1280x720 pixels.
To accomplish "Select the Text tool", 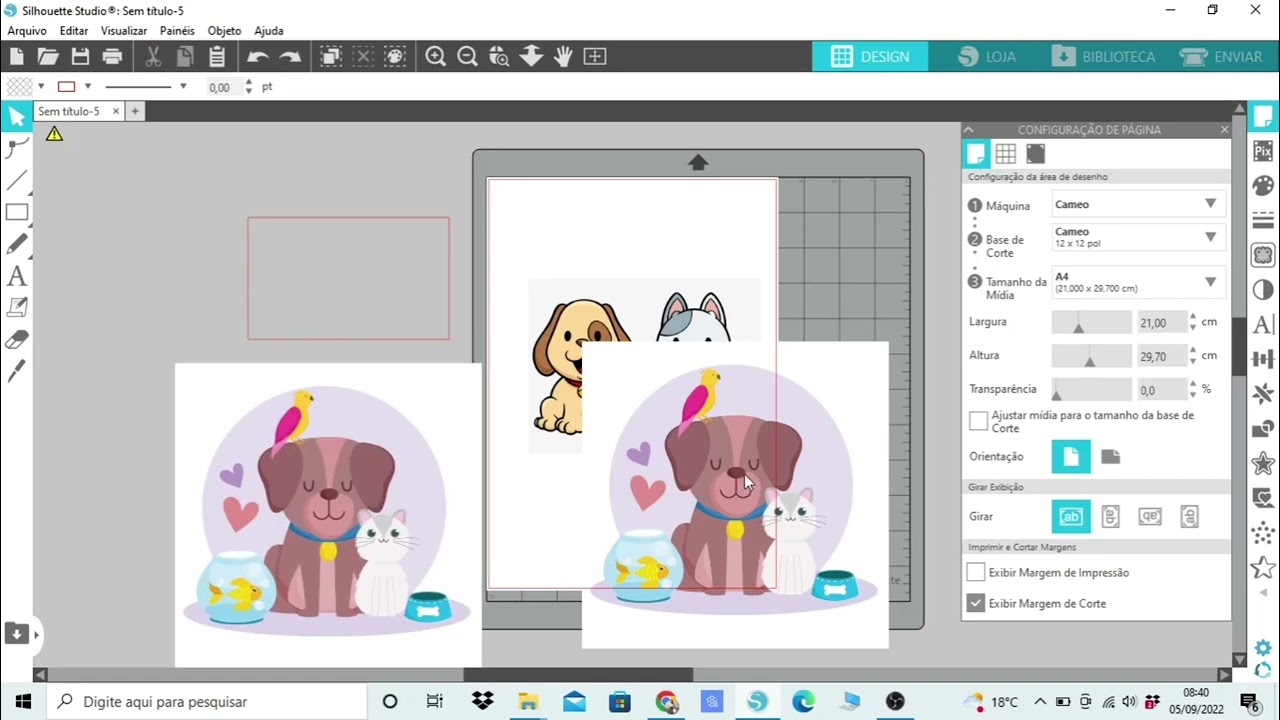I will click(16, 276).
